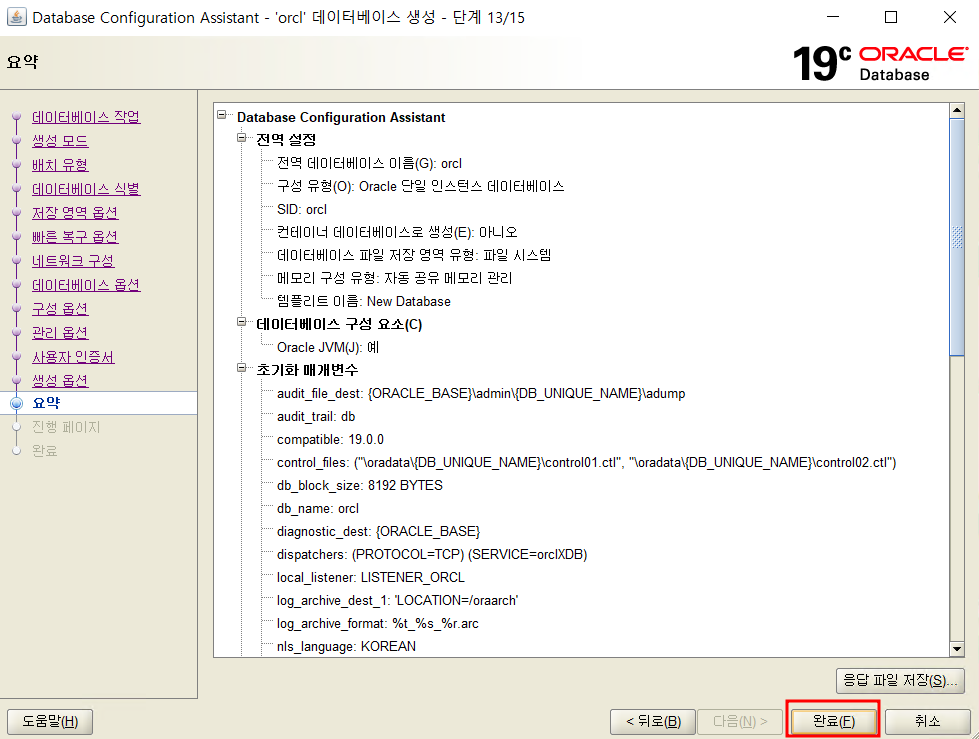Save response file with 응답 파일 저장(S) button
The width and height of the screenshot is (979, 739).
(x=900, y=681)
